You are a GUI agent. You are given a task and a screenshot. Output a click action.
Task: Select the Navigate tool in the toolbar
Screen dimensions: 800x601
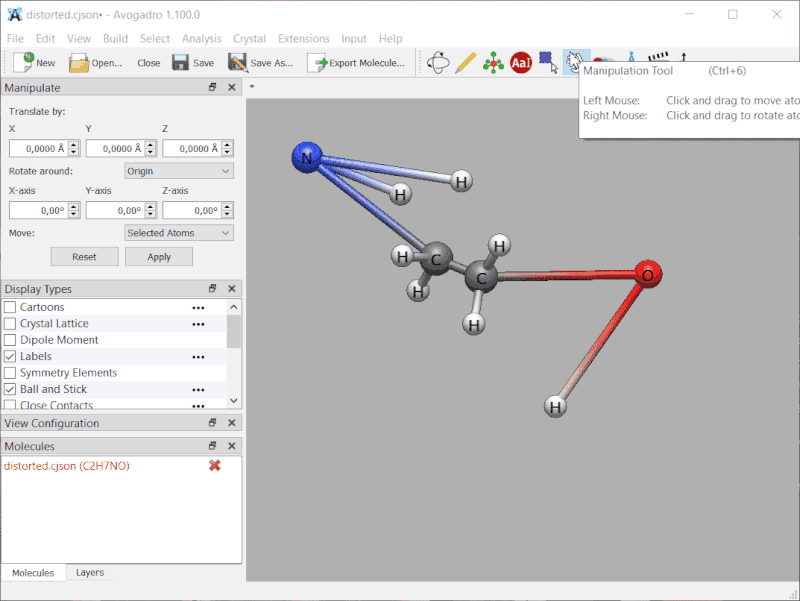click(438, 63)
